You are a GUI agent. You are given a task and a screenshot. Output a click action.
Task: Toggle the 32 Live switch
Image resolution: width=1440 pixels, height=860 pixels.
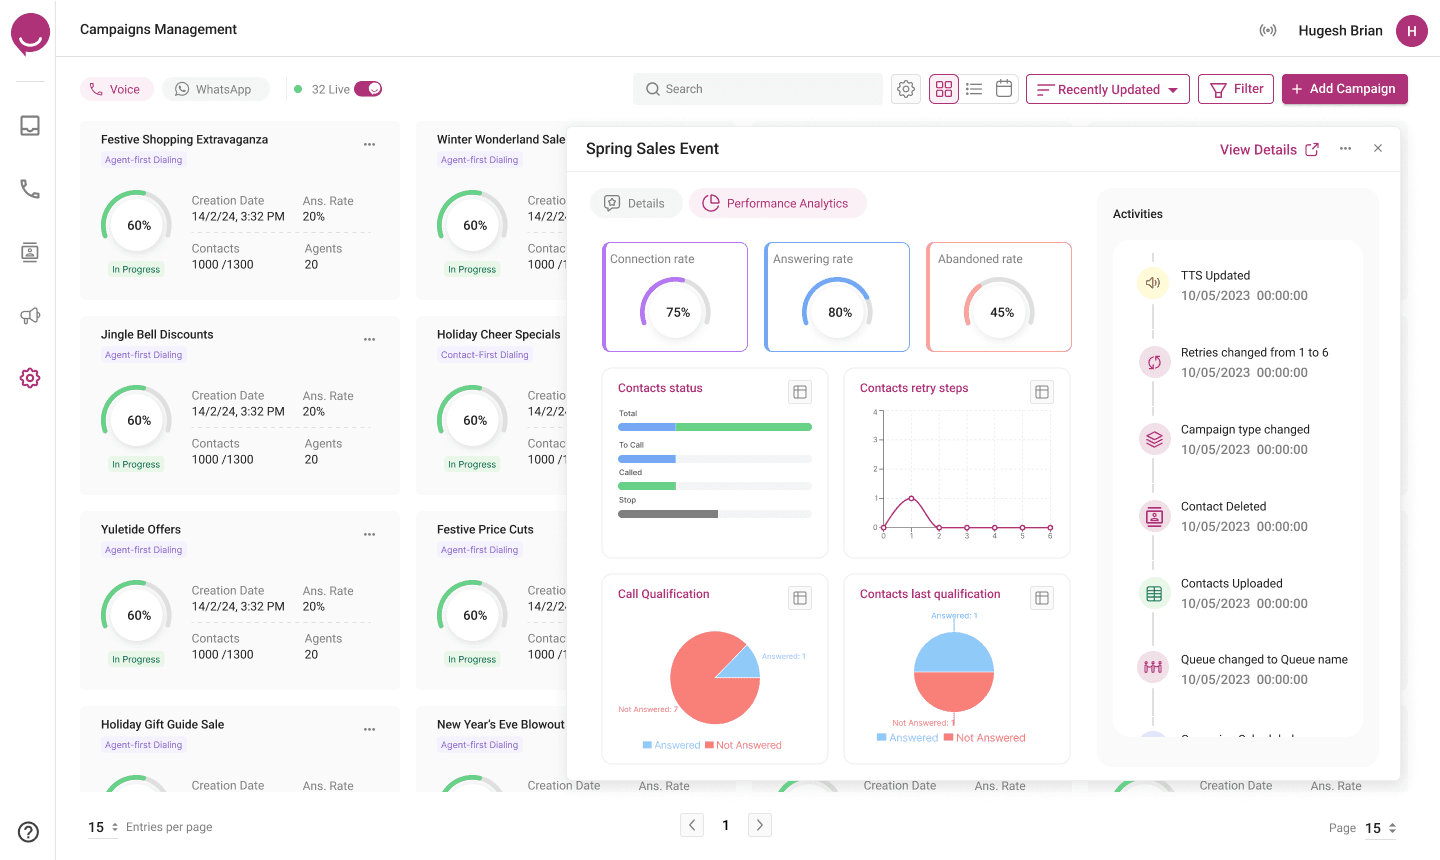pos(368,89)
